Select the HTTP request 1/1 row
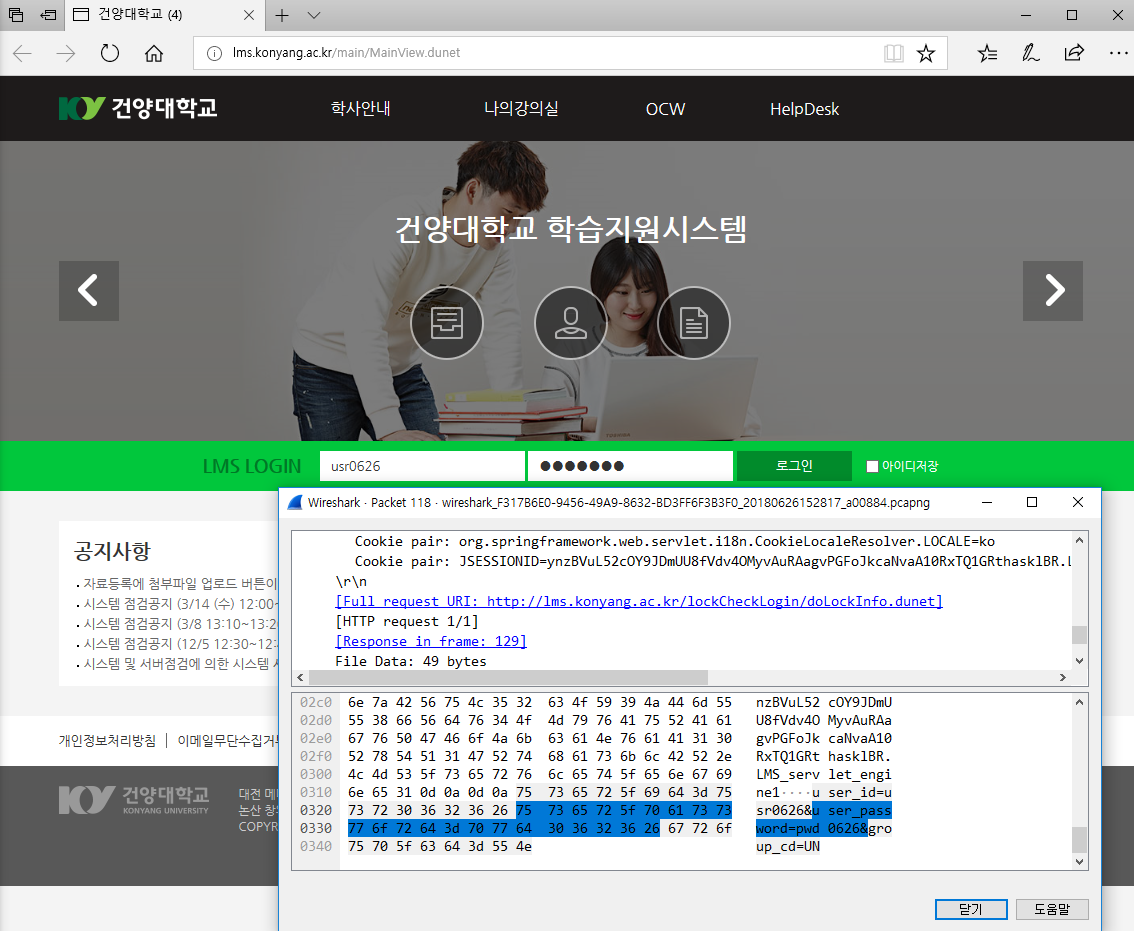The image size is (1134, 931). pyautogui.click(x=407, y=621)
